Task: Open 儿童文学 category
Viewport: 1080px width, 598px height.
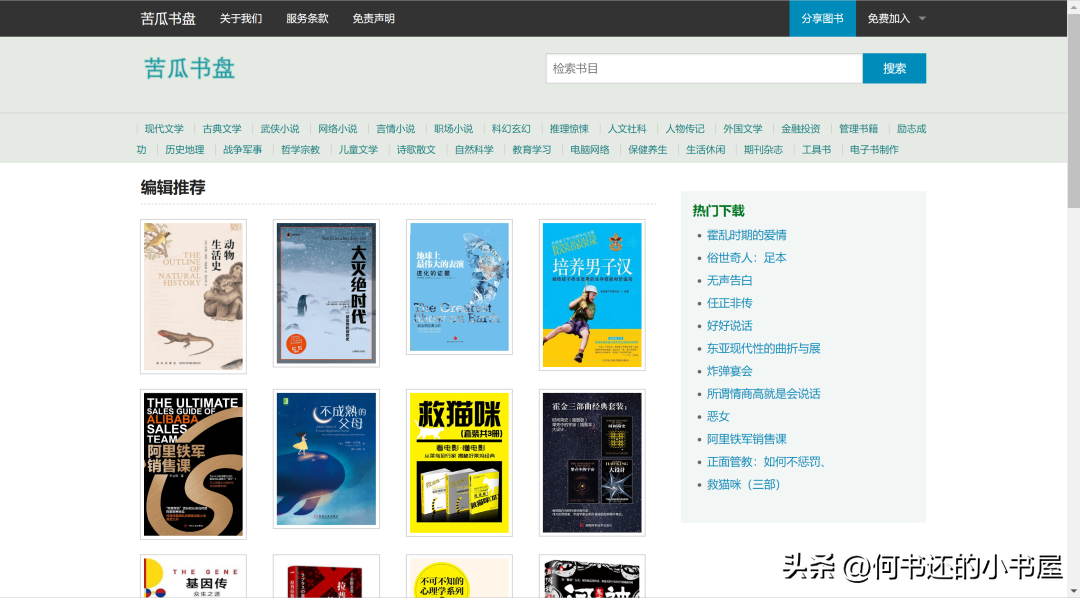Action: (x=358, y=150)
